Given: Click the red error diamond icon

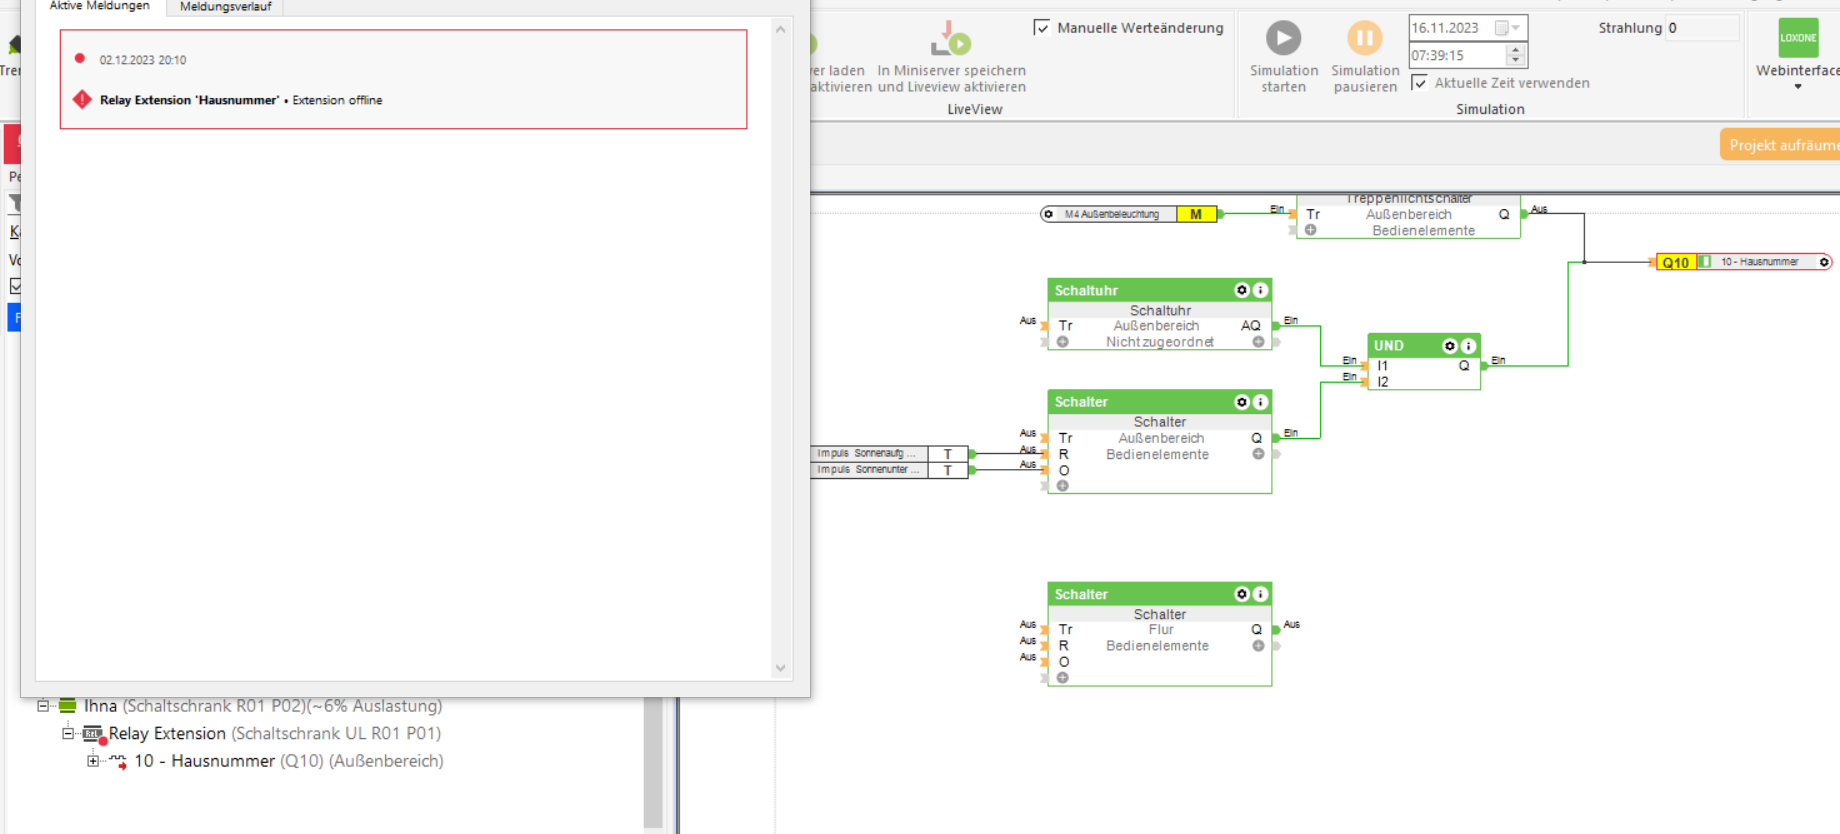Looking at the screenshot, I should 82,100.
